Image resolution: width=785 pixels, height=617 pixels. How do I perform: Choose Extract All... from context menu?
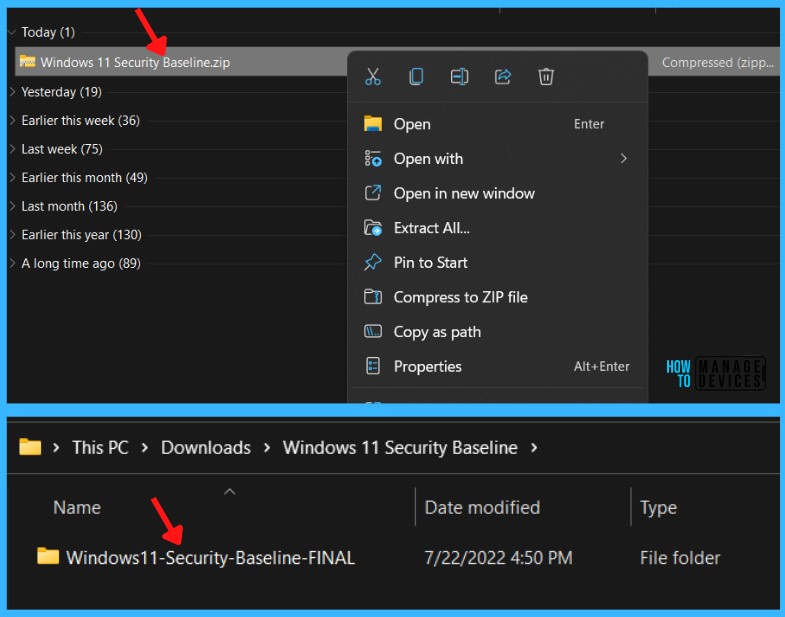[498, 228]
